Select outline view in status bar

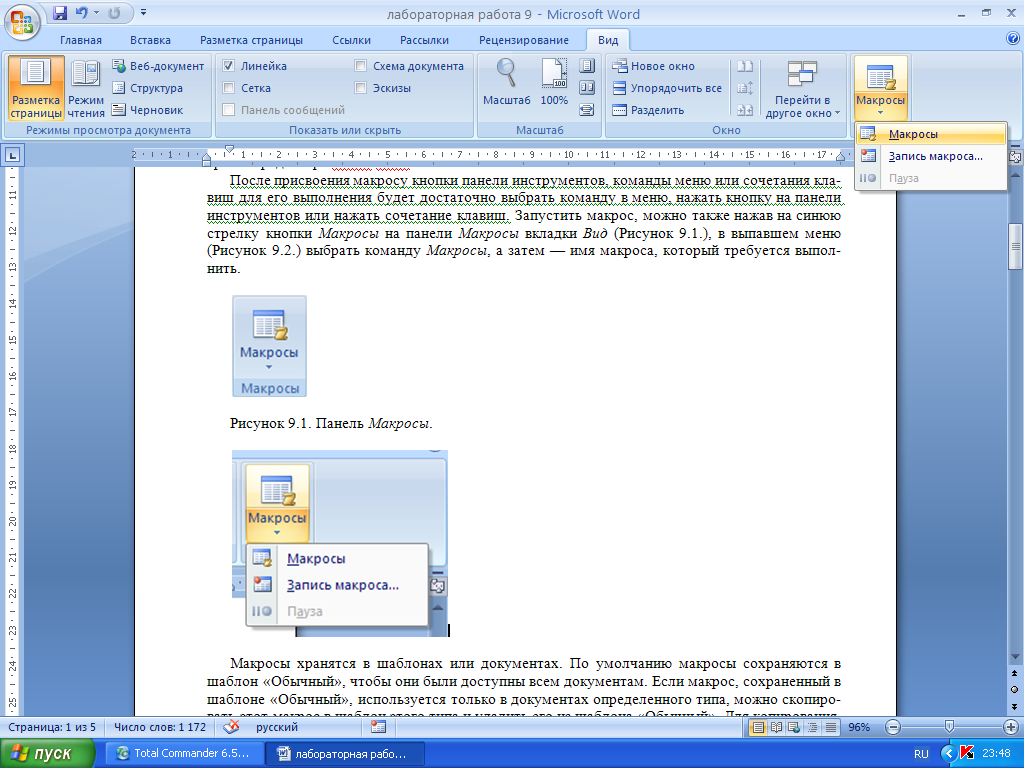tap(812, 727)
